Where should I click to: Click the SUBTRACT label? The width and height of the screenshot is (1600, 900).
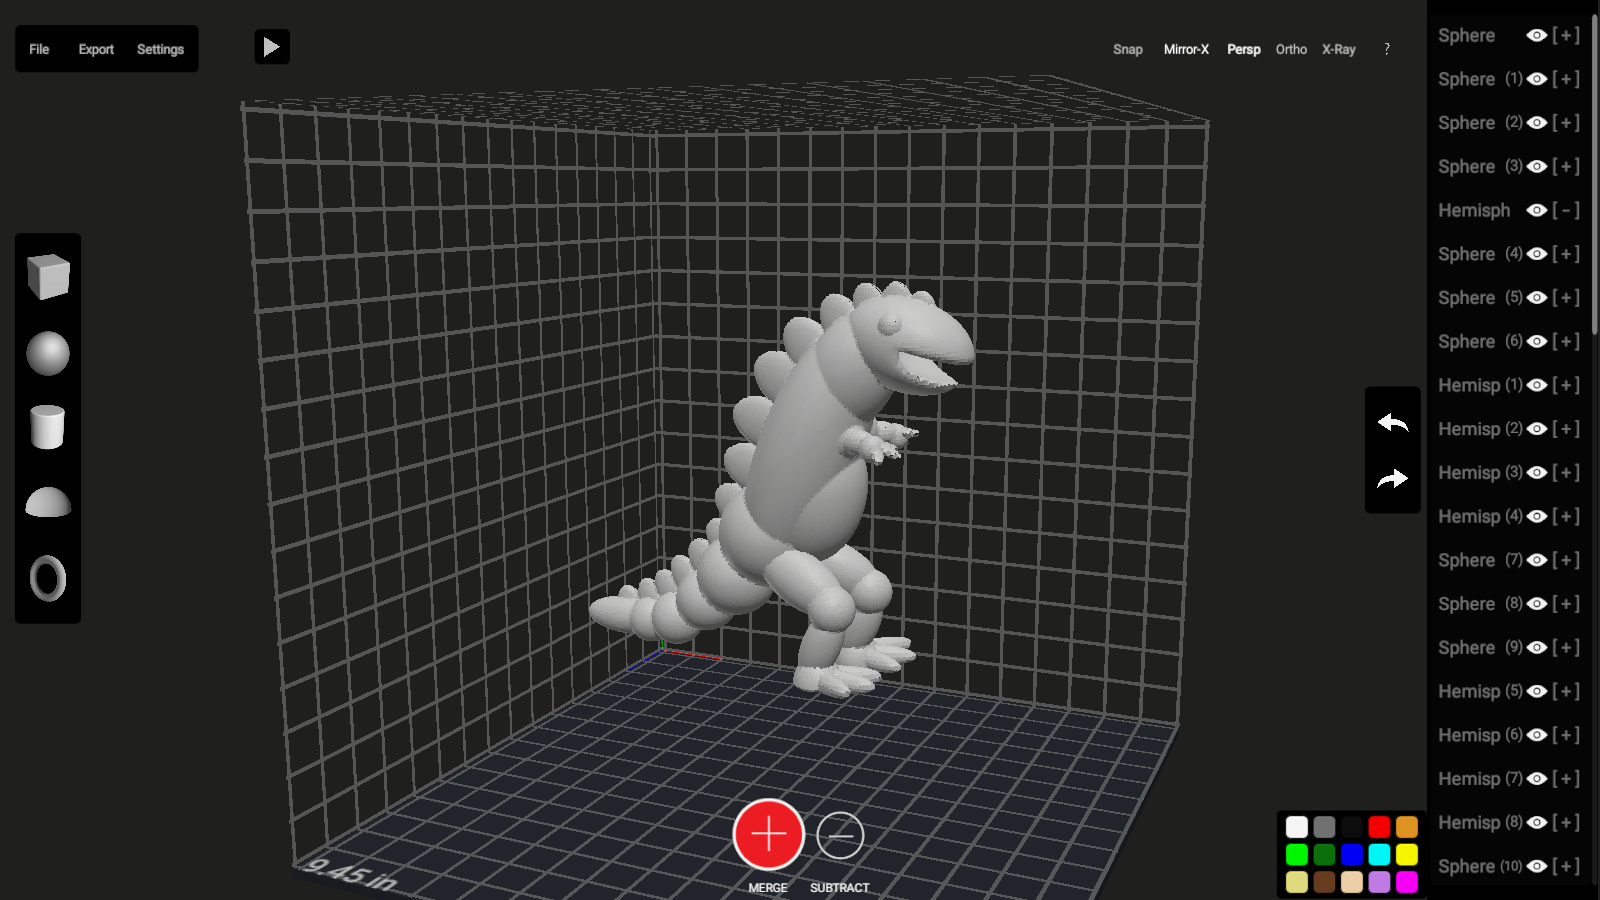[x=840, y=888]
